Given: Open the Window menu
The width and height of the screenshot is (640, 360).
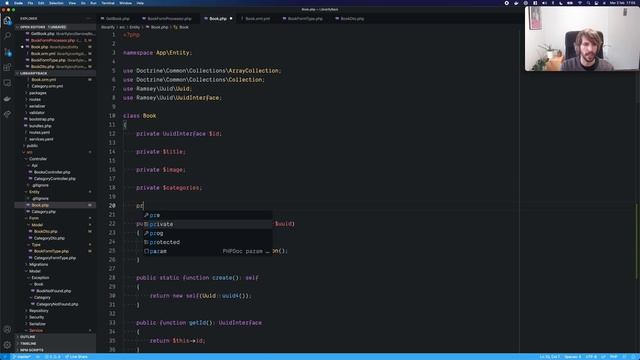Looking at the screenshot, I should (x=126, y=3).
